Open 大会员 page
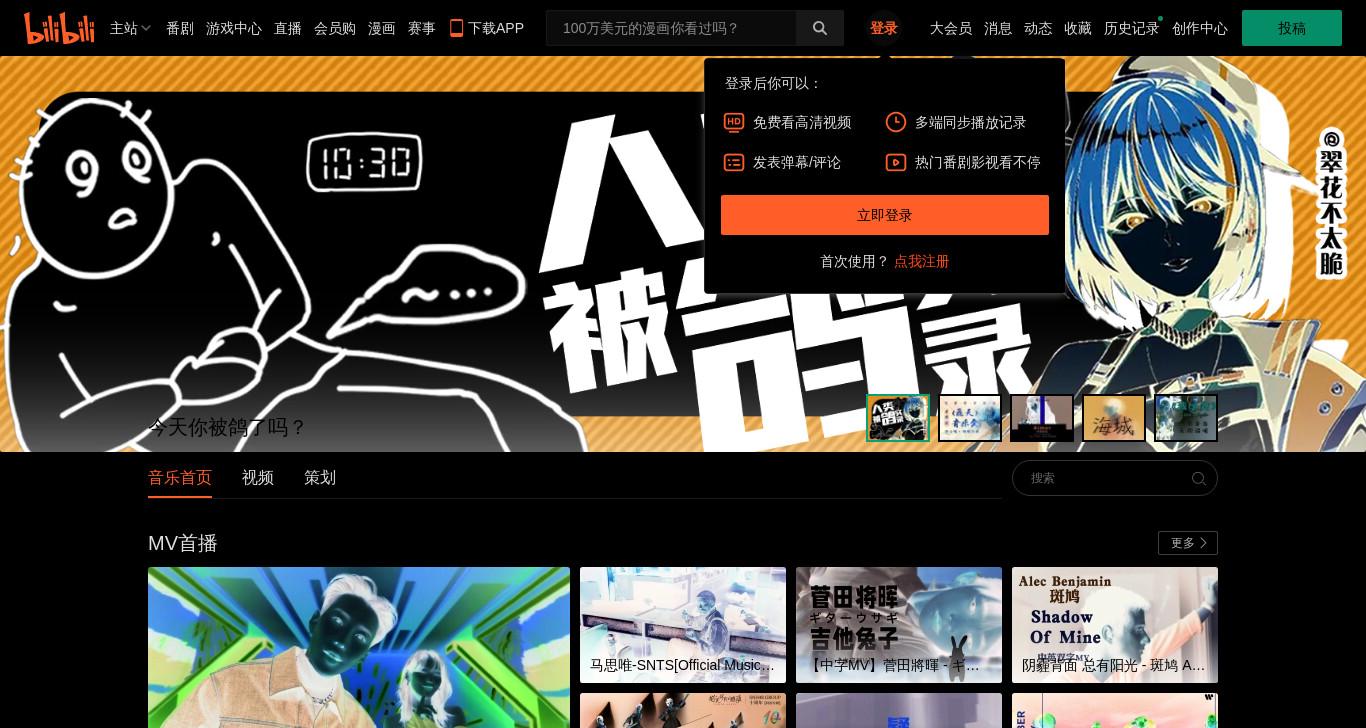The width and height of the screenshot is (1366, 728). tap(951, 28)
